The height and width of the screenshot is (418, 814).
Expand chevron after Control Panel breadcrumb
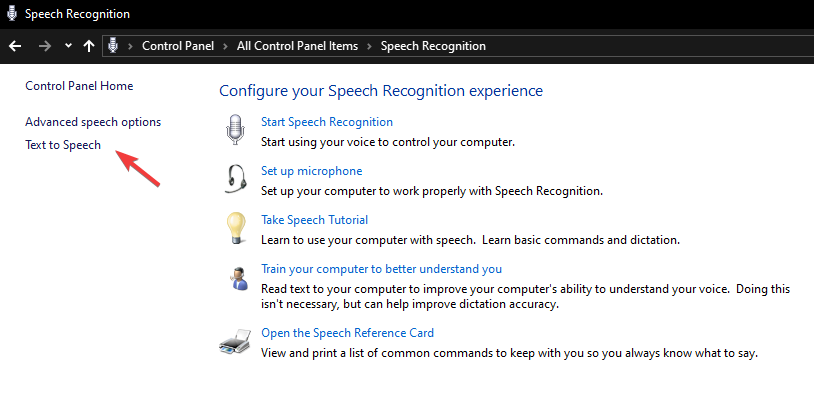225,46
